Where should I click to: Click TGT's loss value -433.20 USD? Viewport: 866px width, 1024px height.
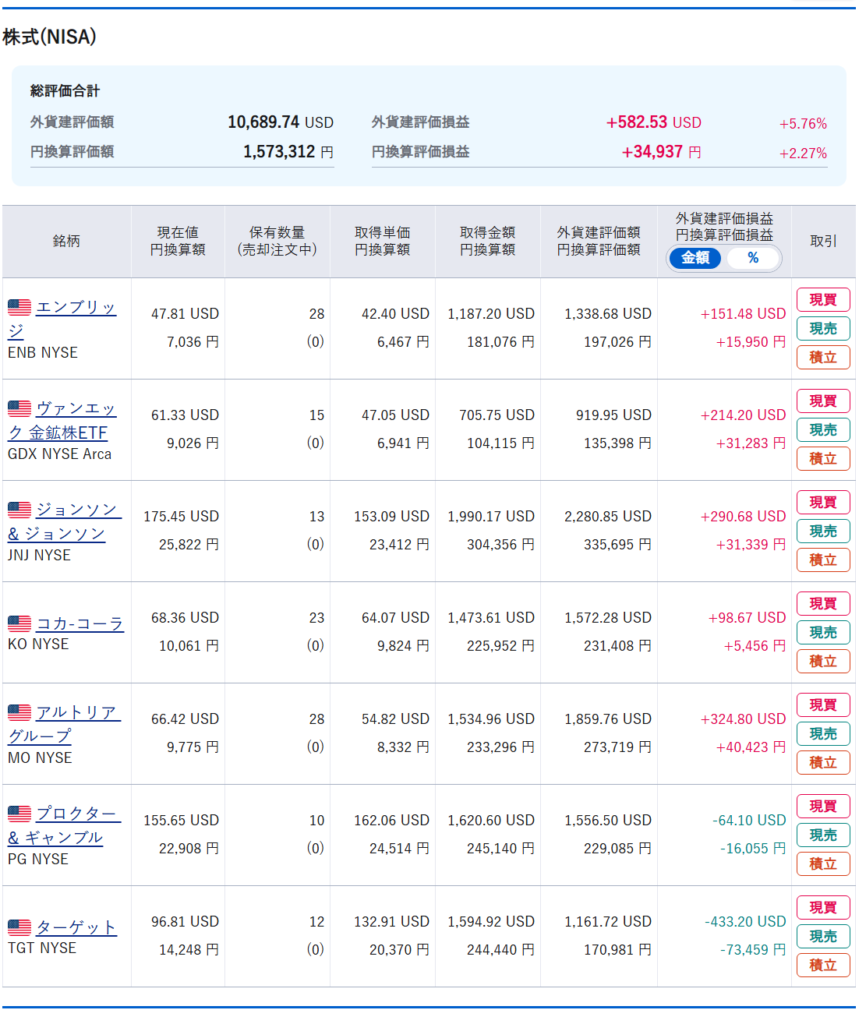tap(745, 921)
